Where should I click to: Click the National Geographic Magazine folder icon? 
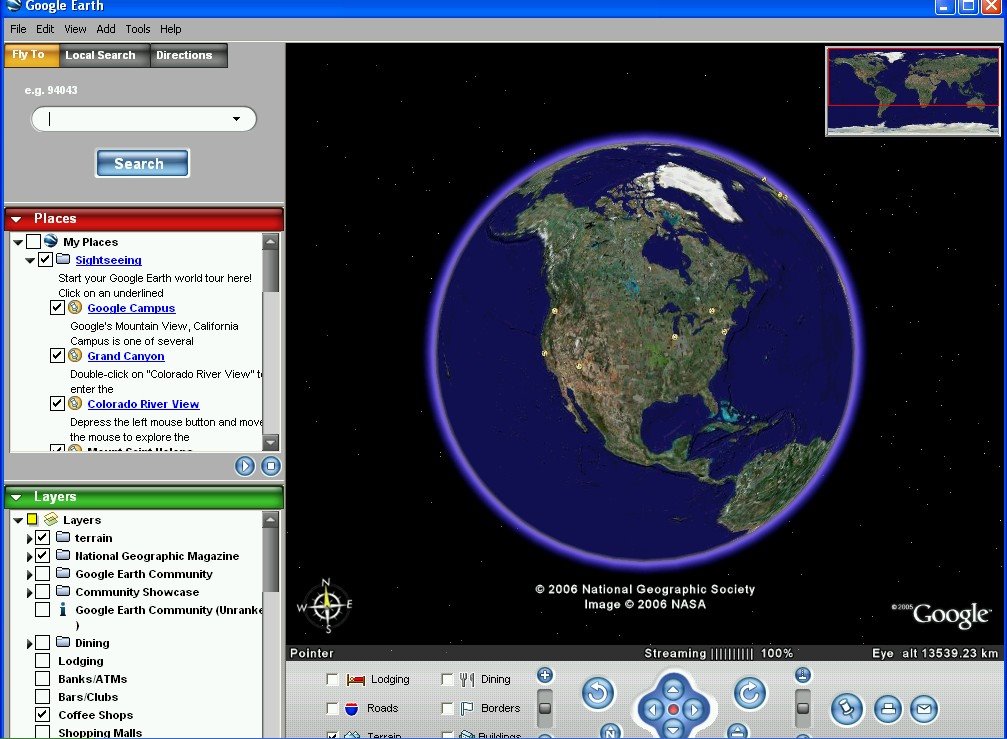point(63,555)
